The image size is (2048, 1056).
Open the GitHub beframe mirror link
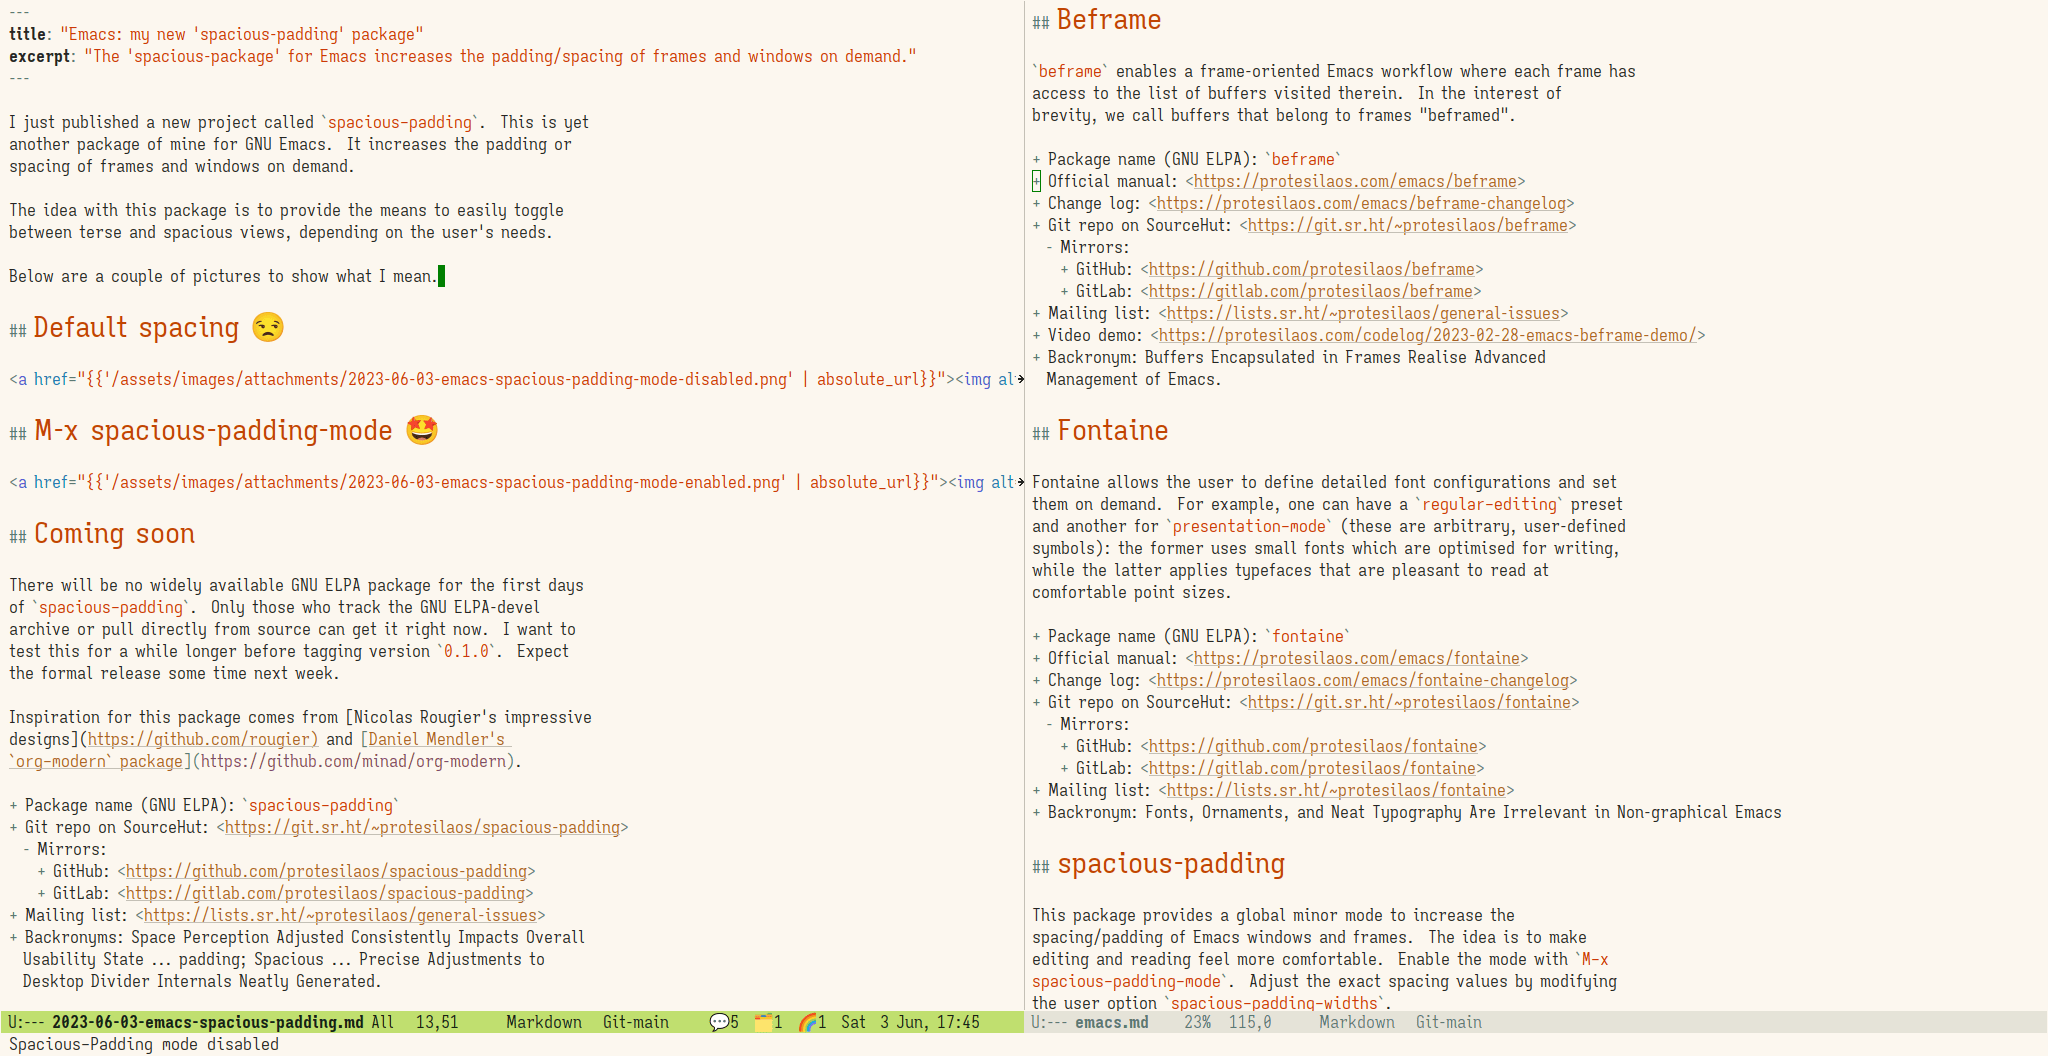point(1312,269)
